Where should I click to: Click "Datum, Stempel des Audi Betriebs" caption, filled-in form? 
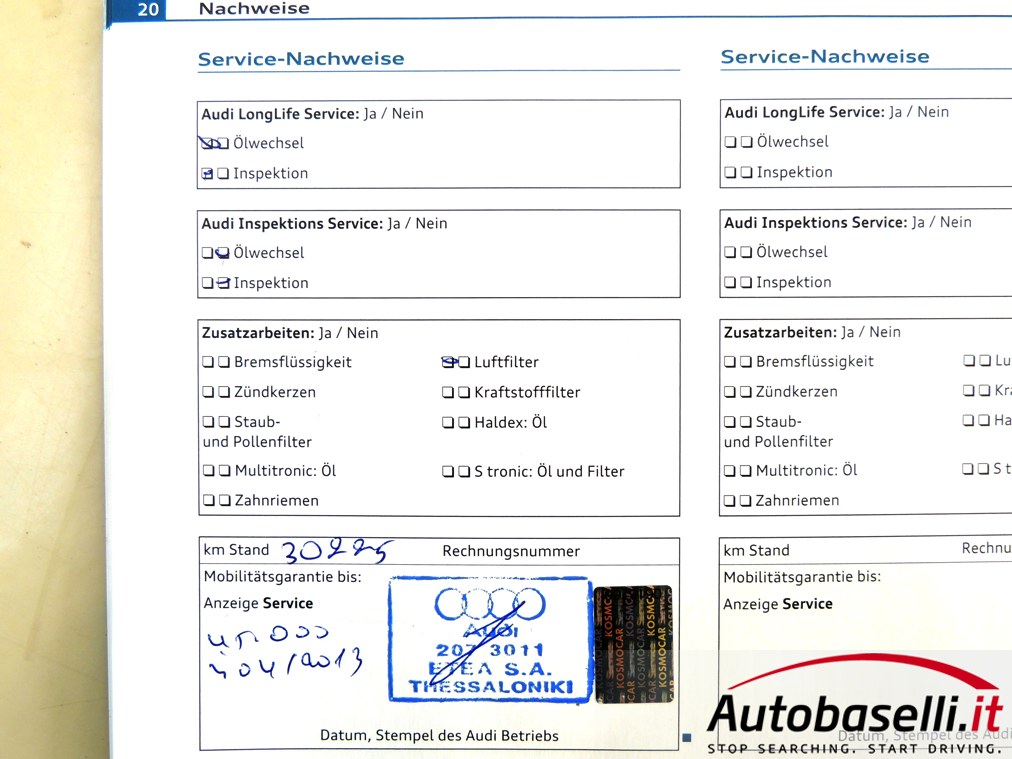pyautogui.click(x=440, y=736)
